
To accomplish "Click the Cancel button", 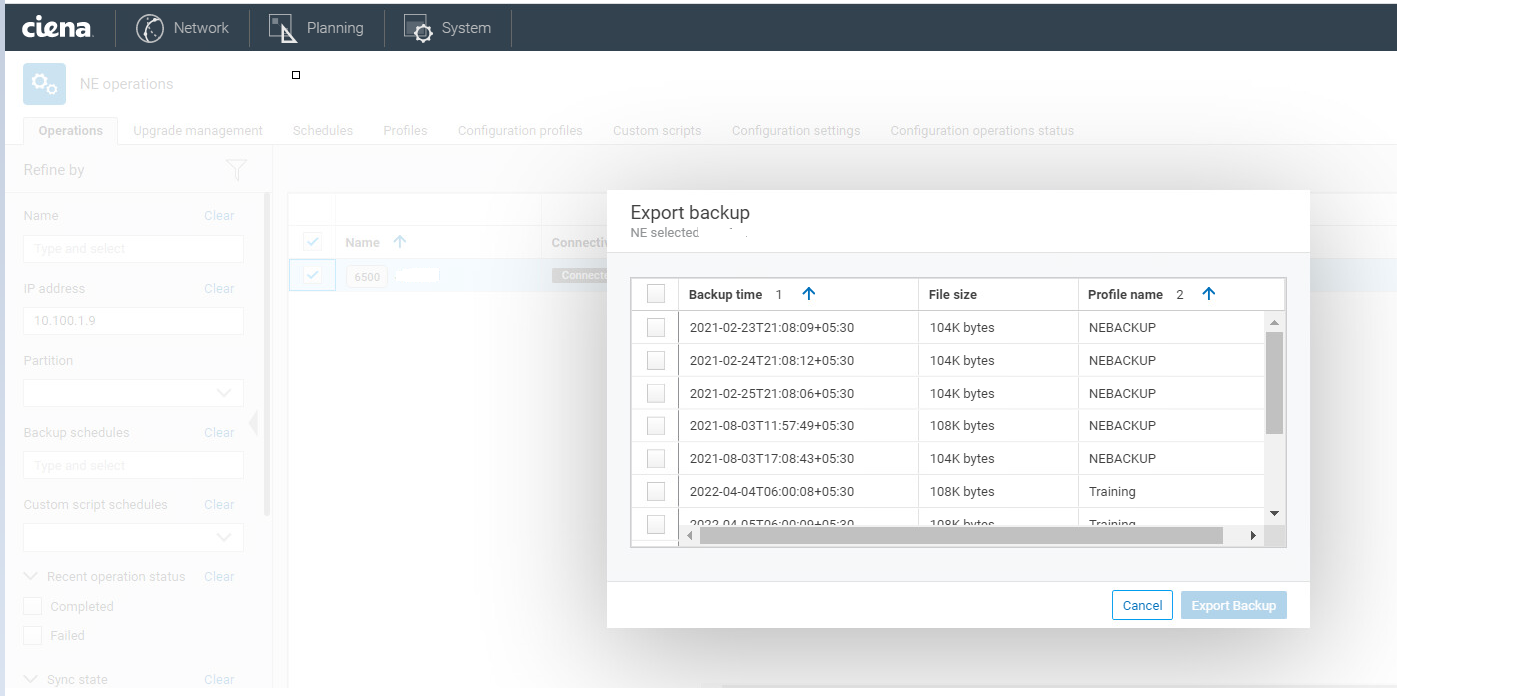I will tap(1142, 605).
